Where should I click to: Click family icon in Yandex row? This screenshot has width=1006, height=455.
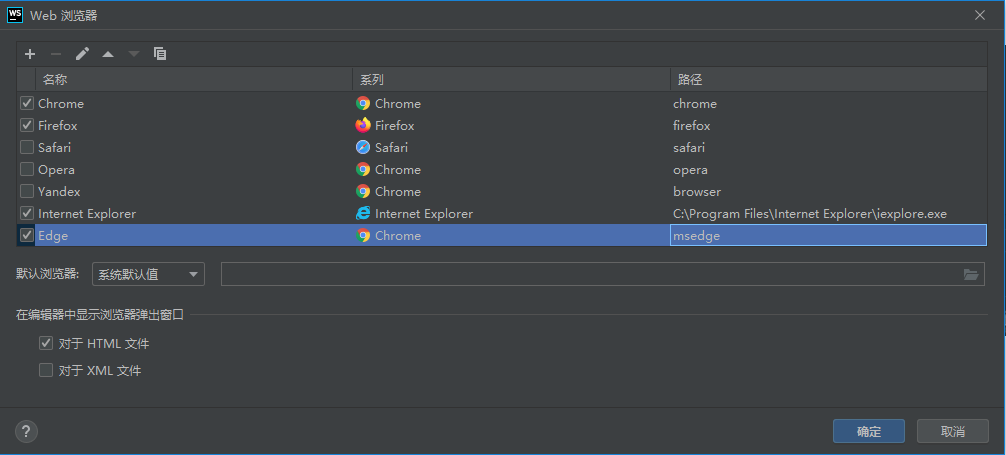pos(363,191)
